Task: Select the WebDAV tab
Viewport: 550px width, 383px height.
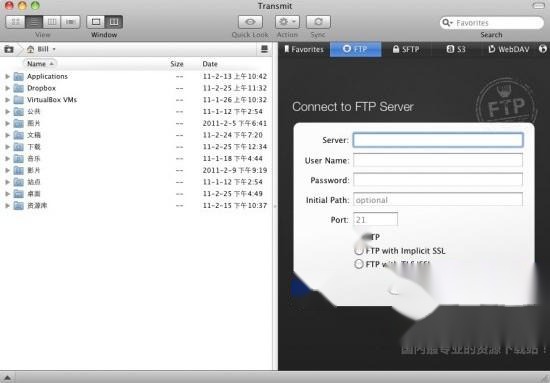Action: point(509,49)
